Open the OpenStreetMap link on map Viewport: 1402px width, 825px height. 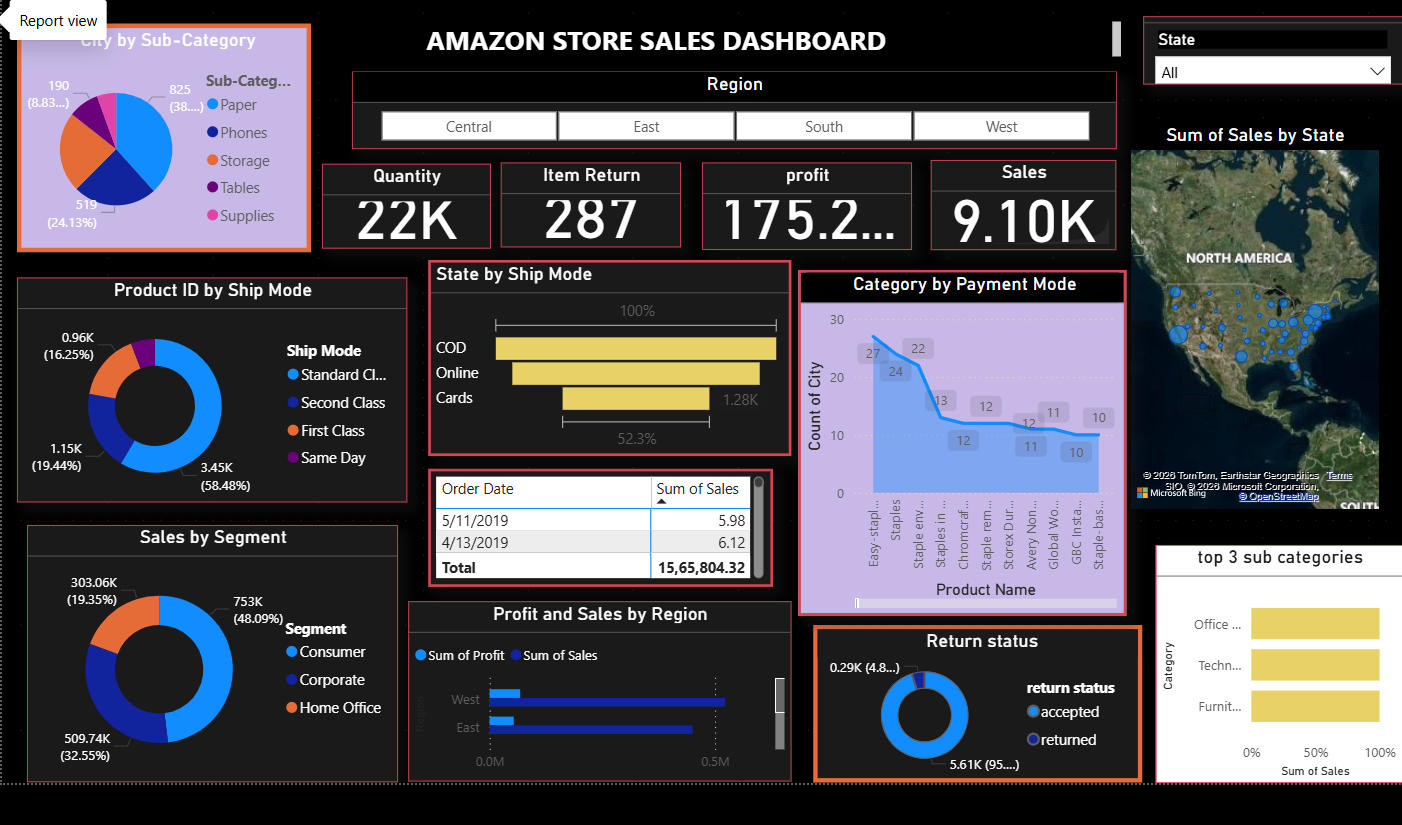pos(1279,497)
